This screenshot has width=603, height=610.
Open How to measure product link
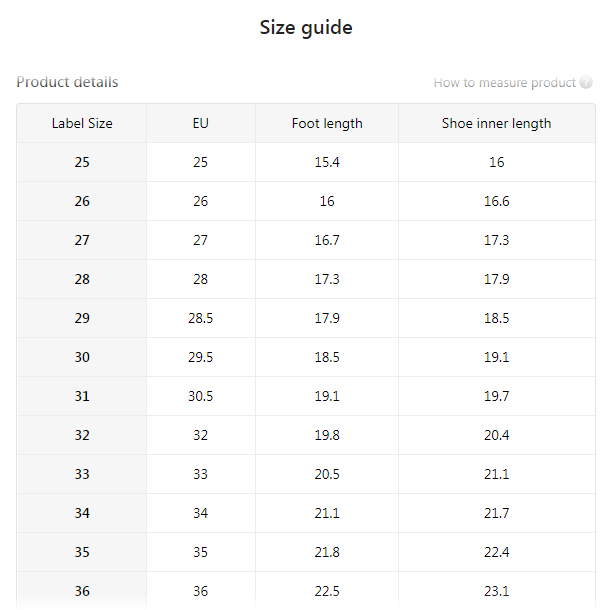click(504, 83)
